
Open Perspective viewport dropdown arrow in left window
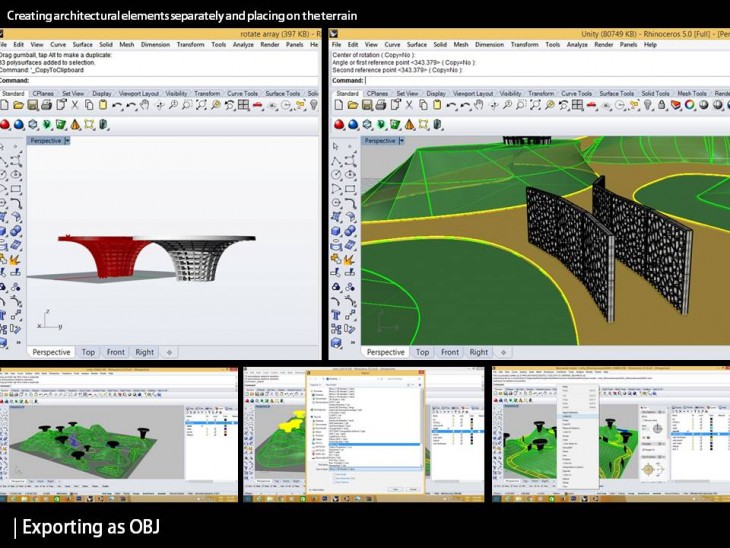point(67,141)
